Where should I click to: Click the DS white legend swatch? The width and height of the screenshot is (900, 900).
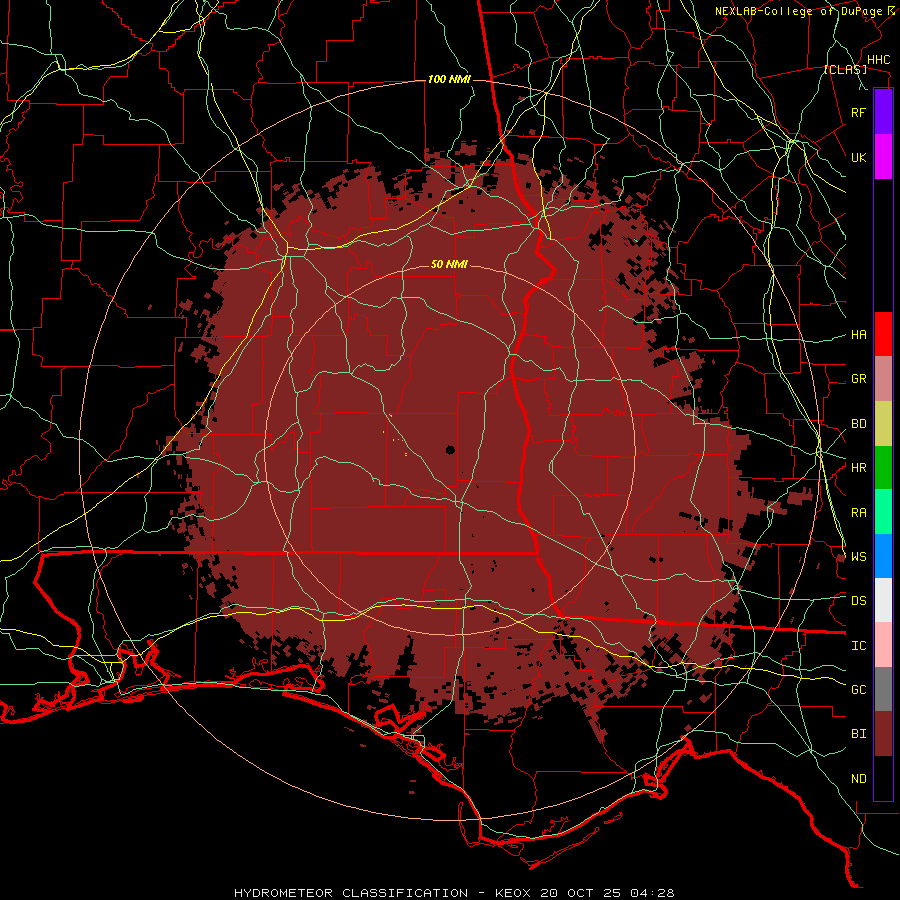(883, 600)
